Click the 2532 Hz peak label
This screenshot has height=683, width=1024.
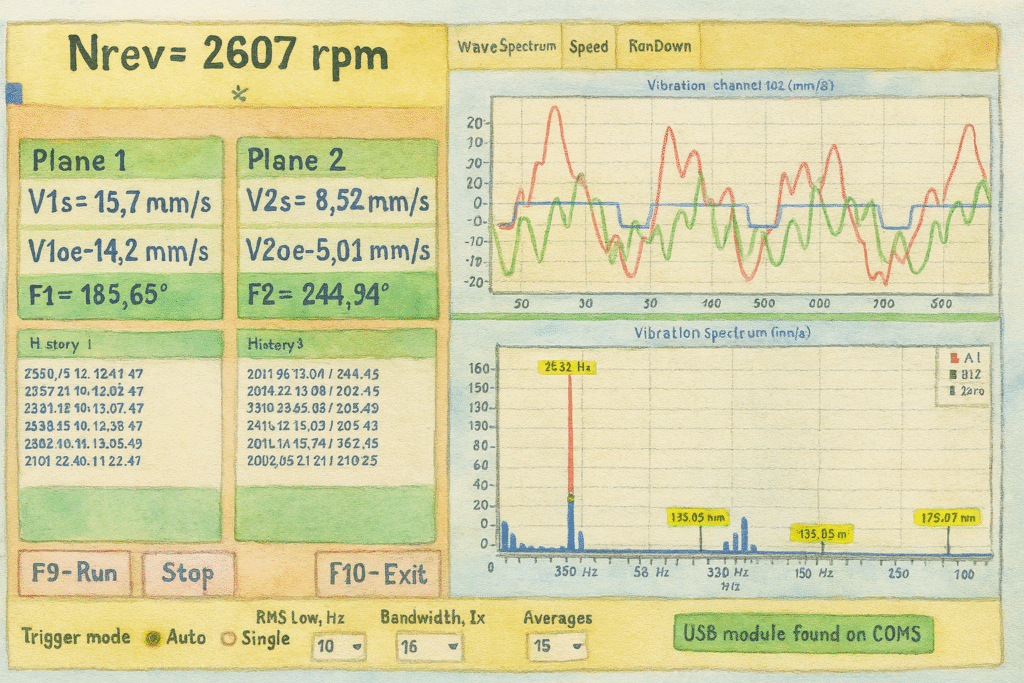click(570, 367)
